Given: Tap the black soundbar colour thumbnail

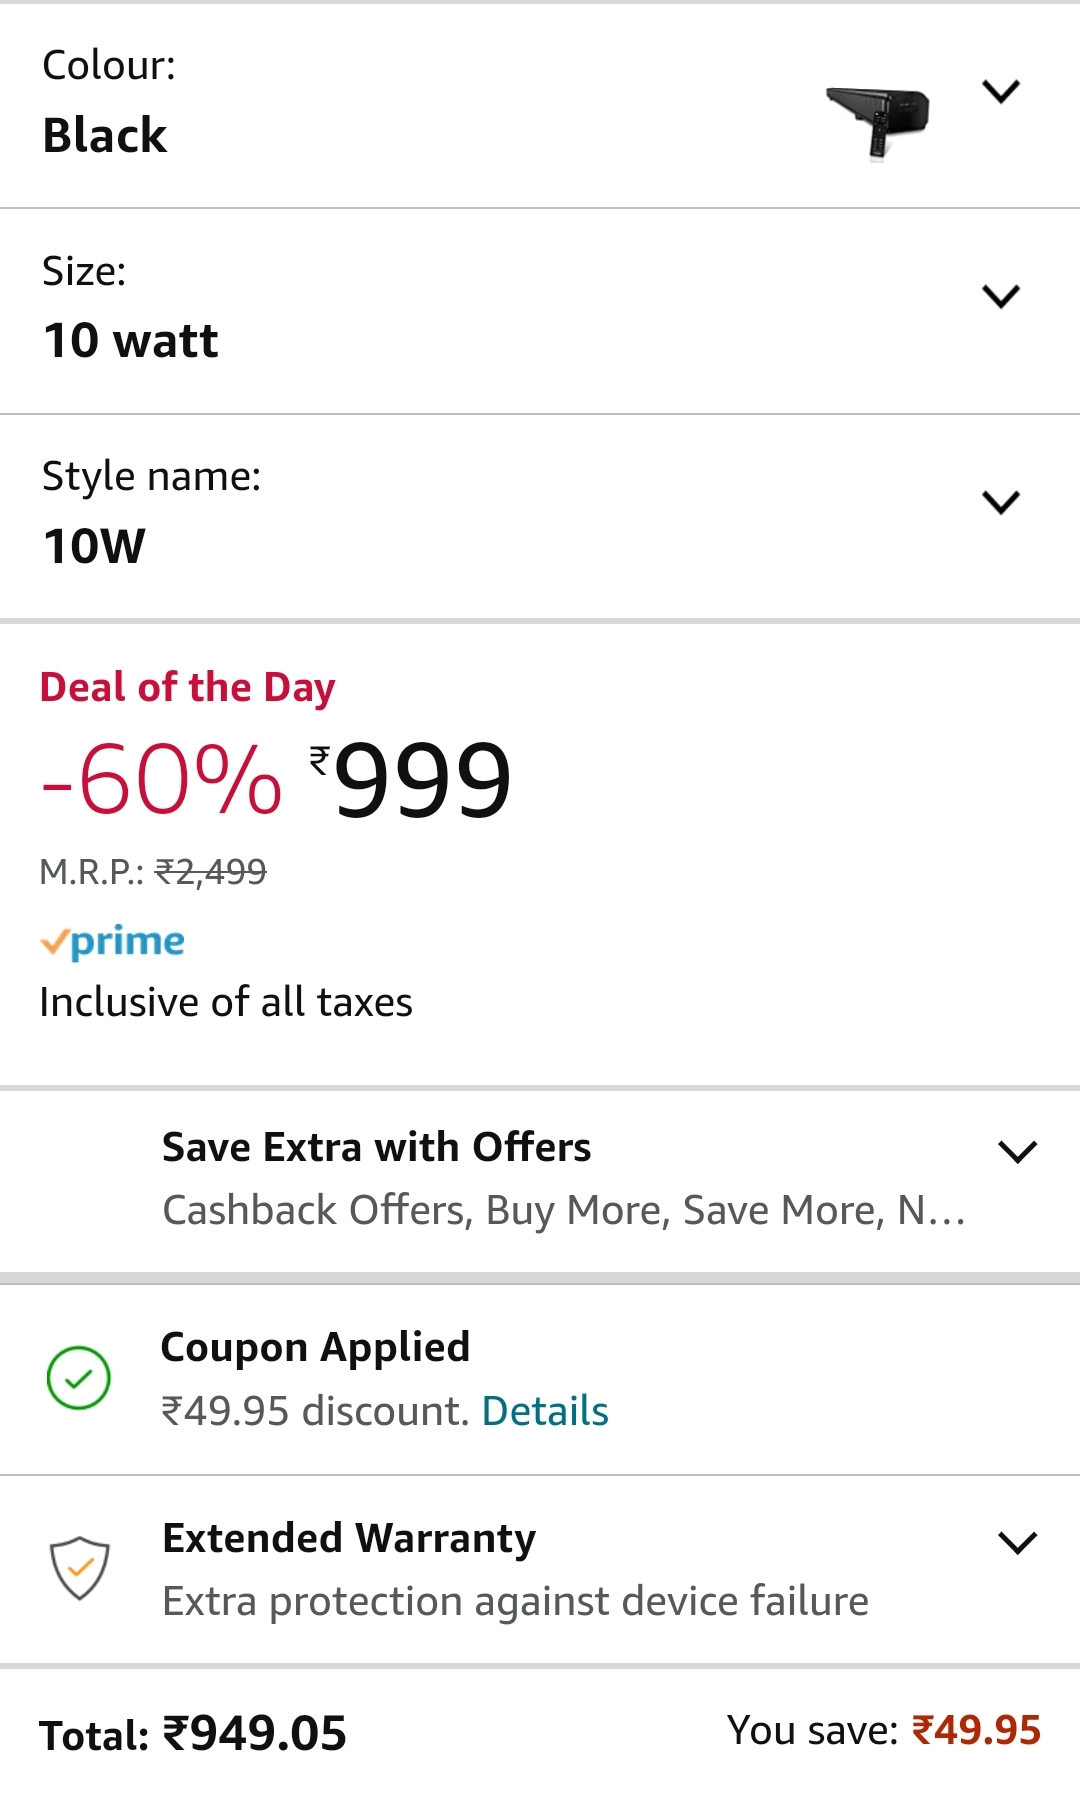Looking at the screenshot, I should point(878,120).
